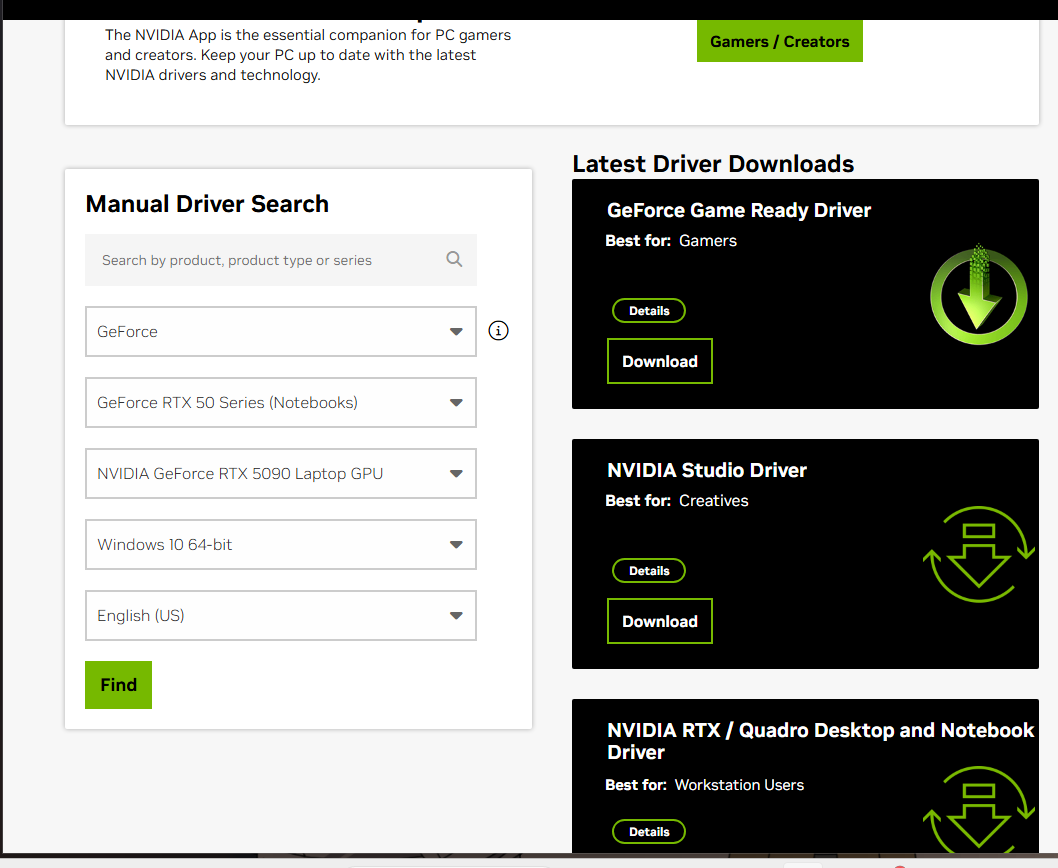The height and width of the screenshot is (868, 1058).
Task: Click the GeForce Game Ready Driver heading
Action: [739, 210]
